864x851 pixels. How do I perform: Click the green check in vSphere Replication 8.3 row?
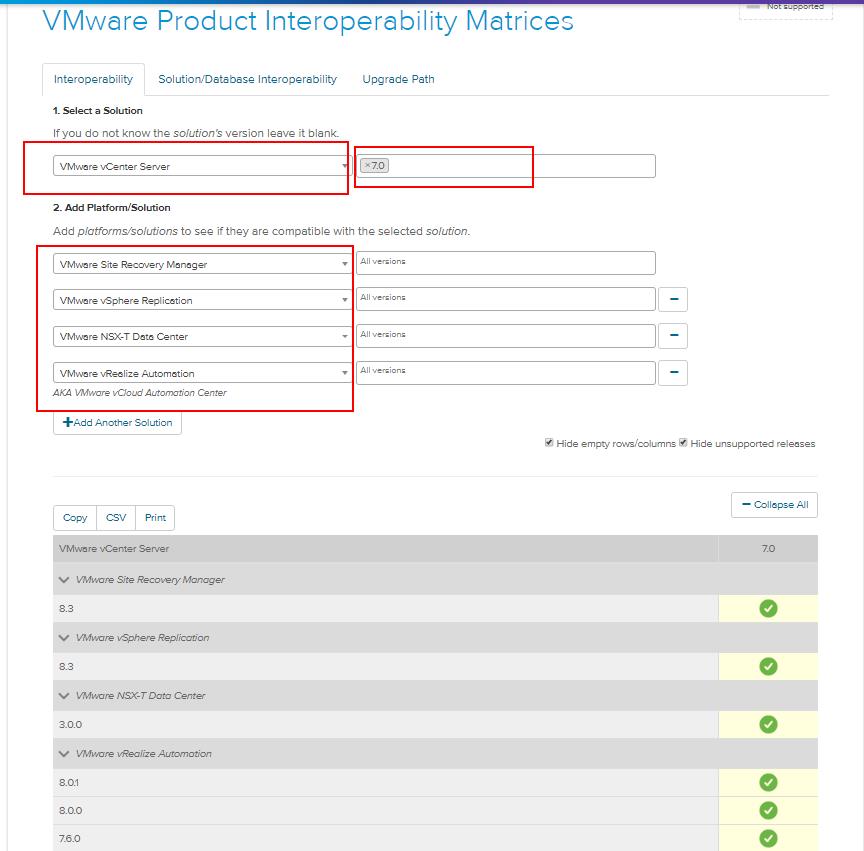click(768, 666)
